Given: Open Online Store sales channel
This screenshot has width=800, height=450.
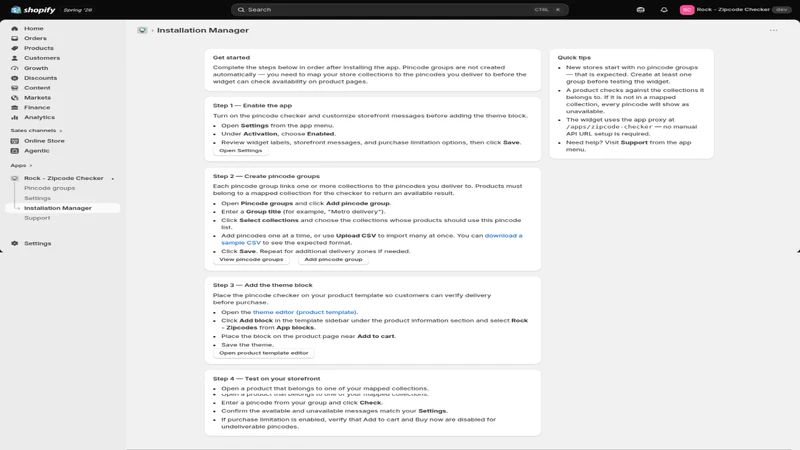Looking at the screenshot, I should tap(44, 141).
